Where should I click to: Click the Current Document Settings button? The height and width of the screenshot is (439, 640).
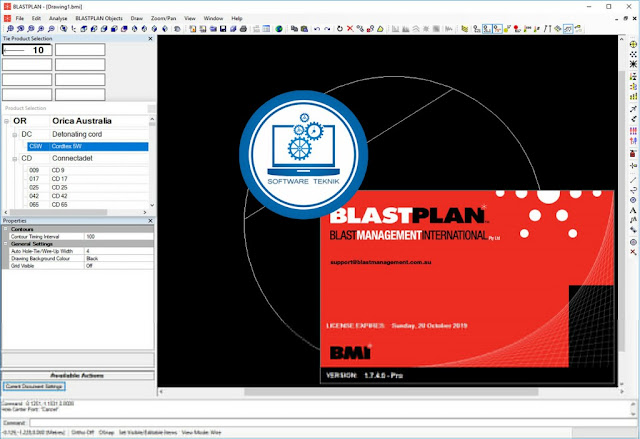(x=34, y=386)
